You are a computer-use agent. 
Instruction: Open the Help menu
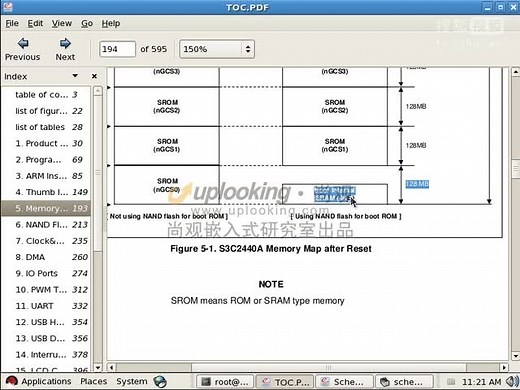(111, 23)
